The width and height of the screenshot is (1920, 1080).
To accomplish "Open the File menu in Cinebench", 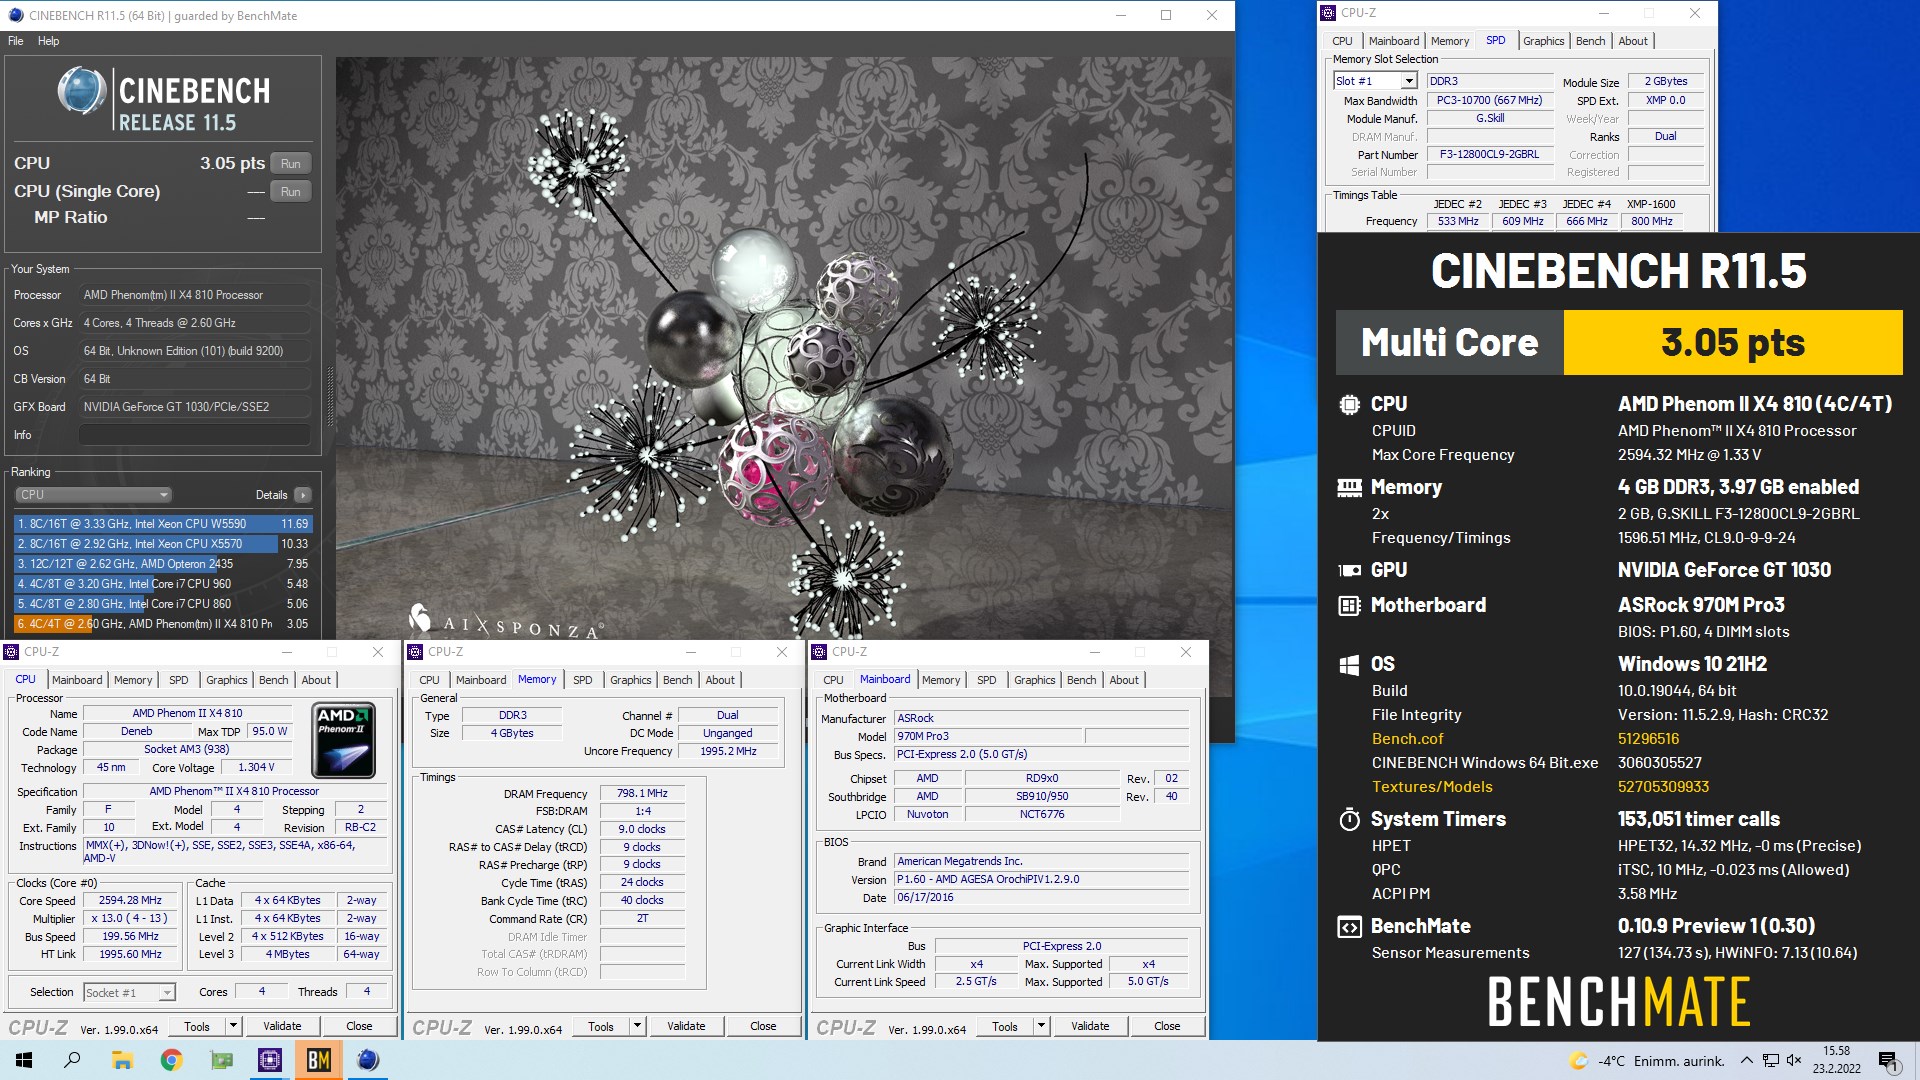I will pos(16,41).
